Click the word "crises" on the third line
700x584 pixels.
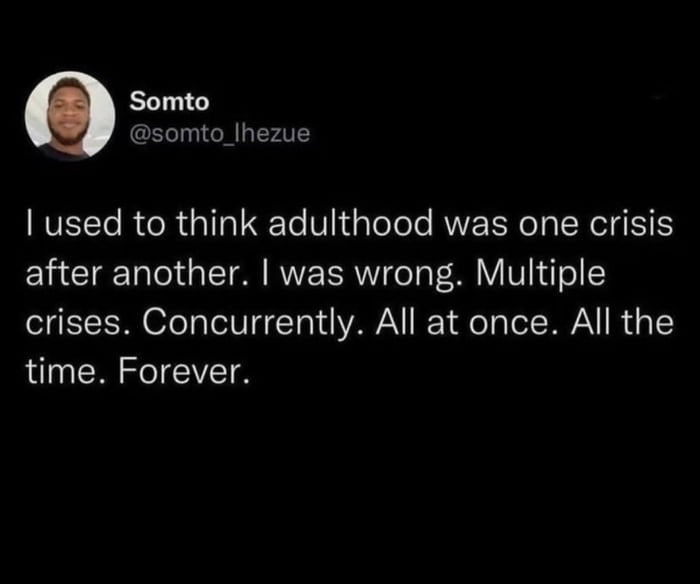click(x=59, y=324)
